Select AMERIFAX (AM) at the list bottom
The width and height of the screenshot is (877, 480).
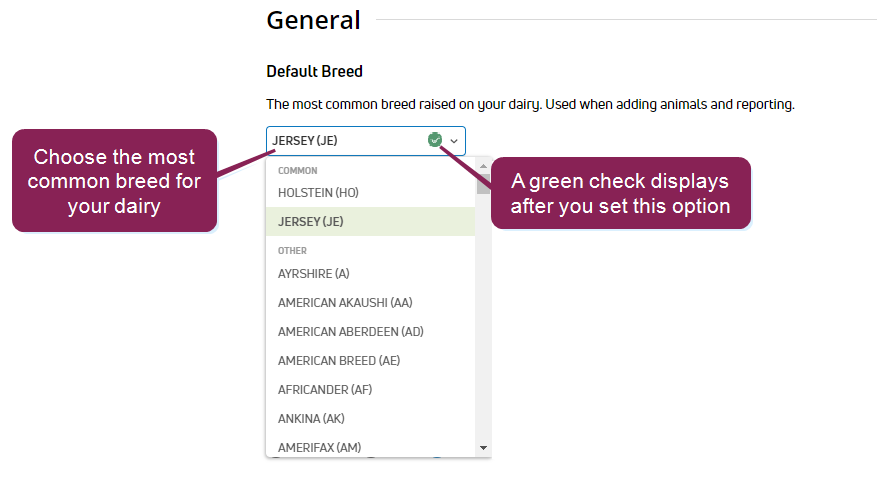click(319, 447)
